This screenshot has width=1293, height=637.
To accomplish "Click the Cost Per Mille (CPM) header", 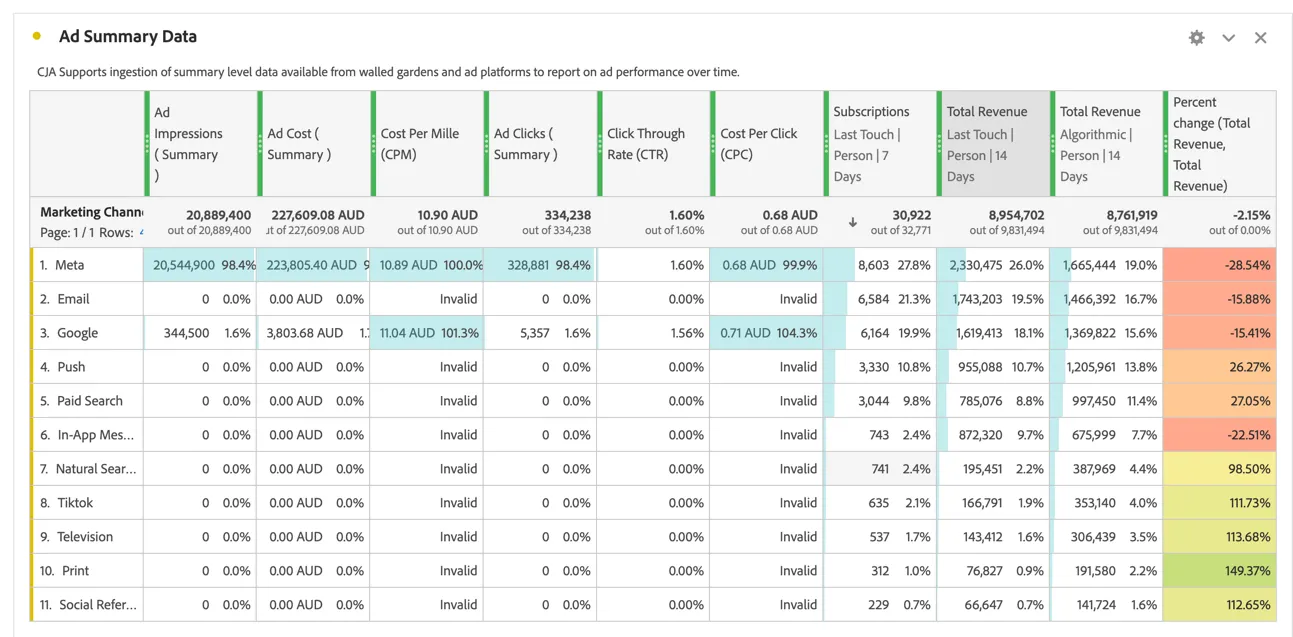I will [426, 144].
